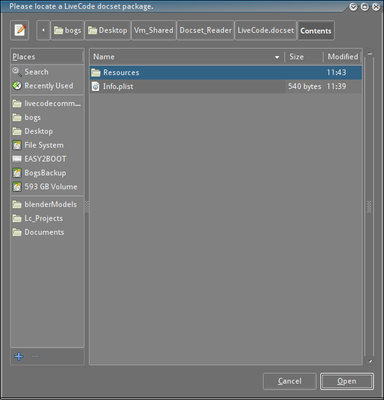Sort files by Size column
Screen dimensions: 384x400
click(x=304, y=57)
